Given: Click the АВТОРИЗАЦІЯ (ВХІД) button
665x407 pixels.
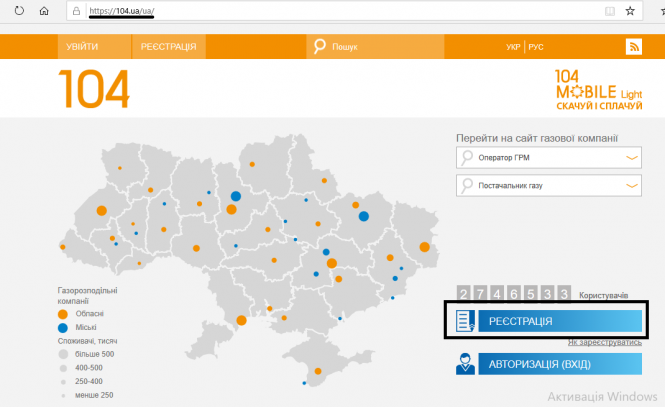Looking at the screenshot, I should point(560,364).
